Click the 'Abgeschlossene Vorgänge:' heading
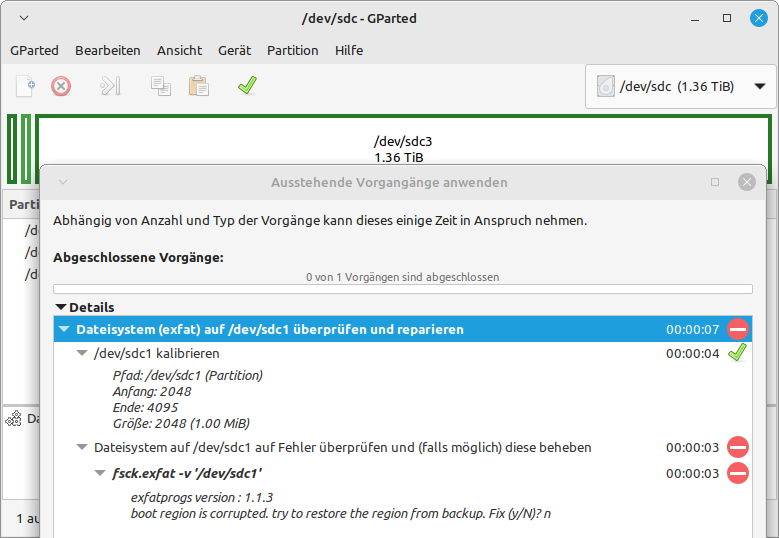The width and height of the screenshot is (779, 538). pos(139,257)
